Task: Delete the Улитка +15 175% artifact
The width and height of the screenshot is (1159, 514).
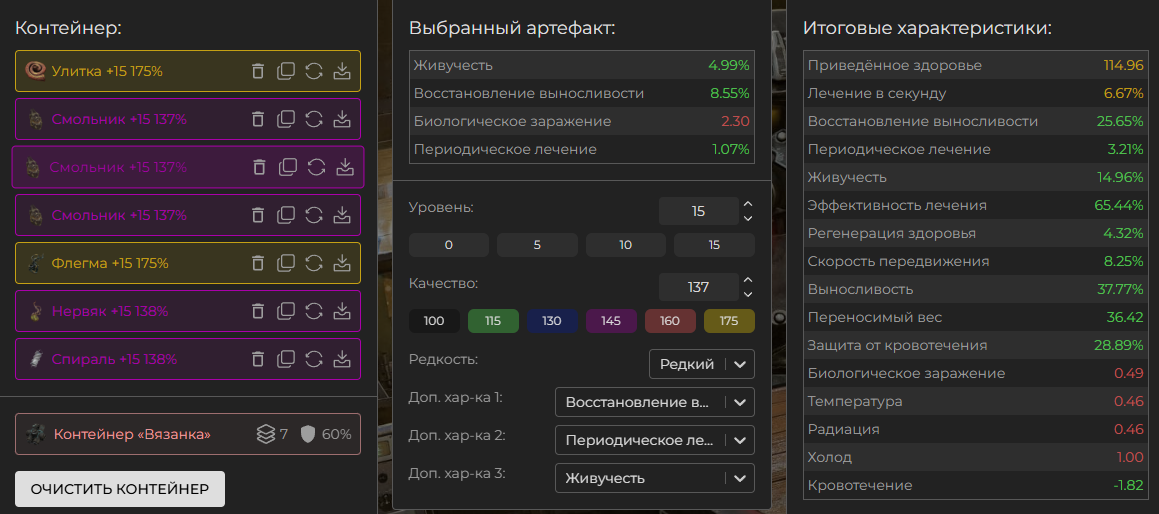Action: (x=258, y=71)
